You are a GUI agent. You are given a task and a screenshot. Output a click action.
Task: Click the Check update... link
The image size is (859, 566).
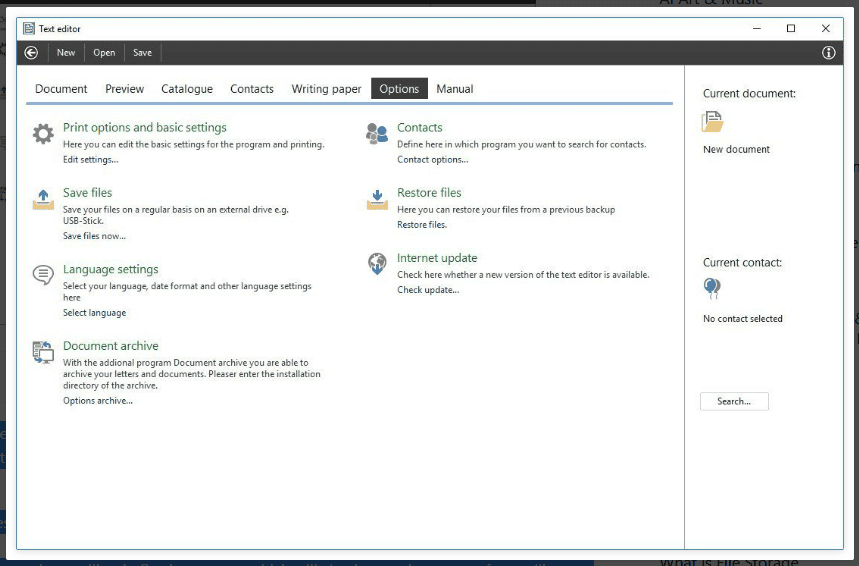[x=428, y=290]
